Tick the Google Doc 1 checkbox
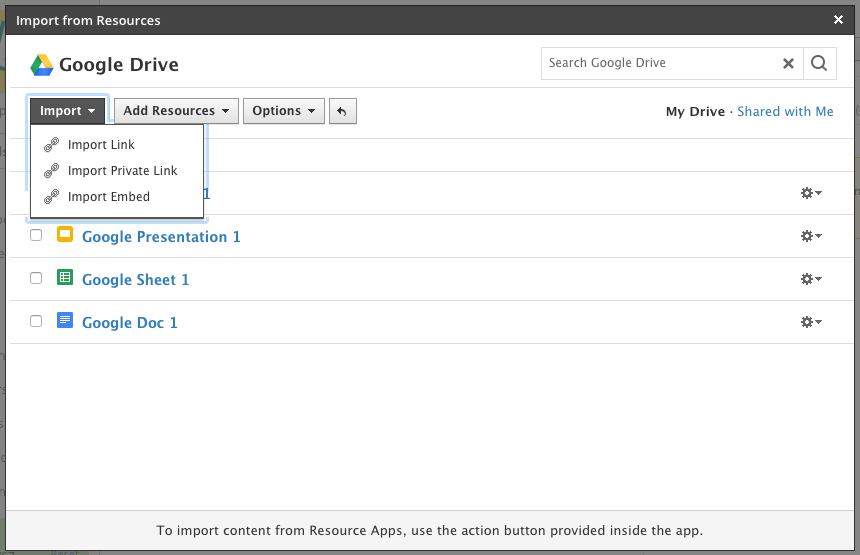This screenshot has width=860, height=555. click(36, 321)
